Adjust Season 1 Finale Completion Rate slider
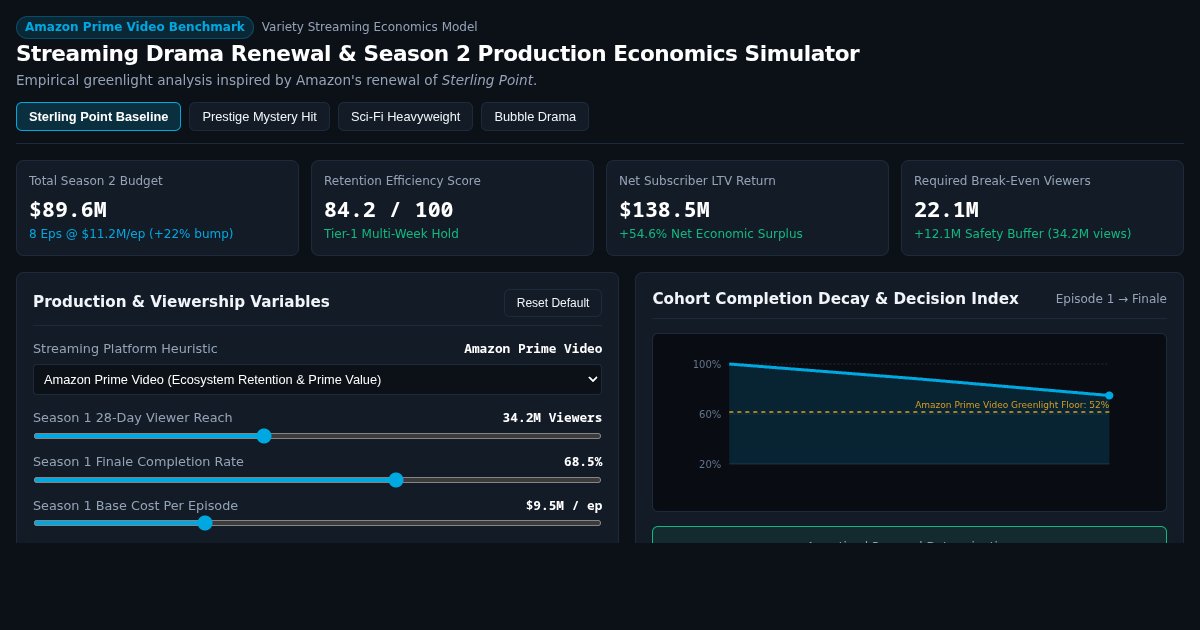Screen dimensions: 1200x630 (x=317, y=480)
